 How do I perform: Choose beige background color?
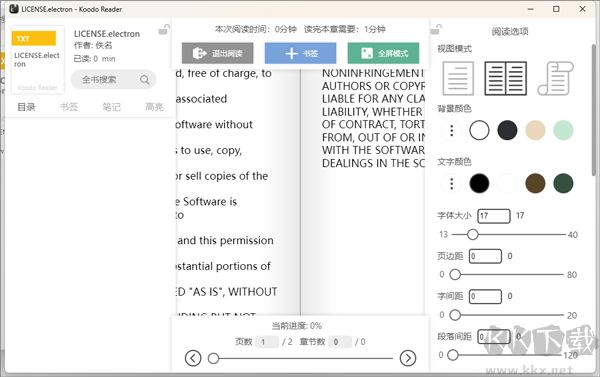[535, 130]
